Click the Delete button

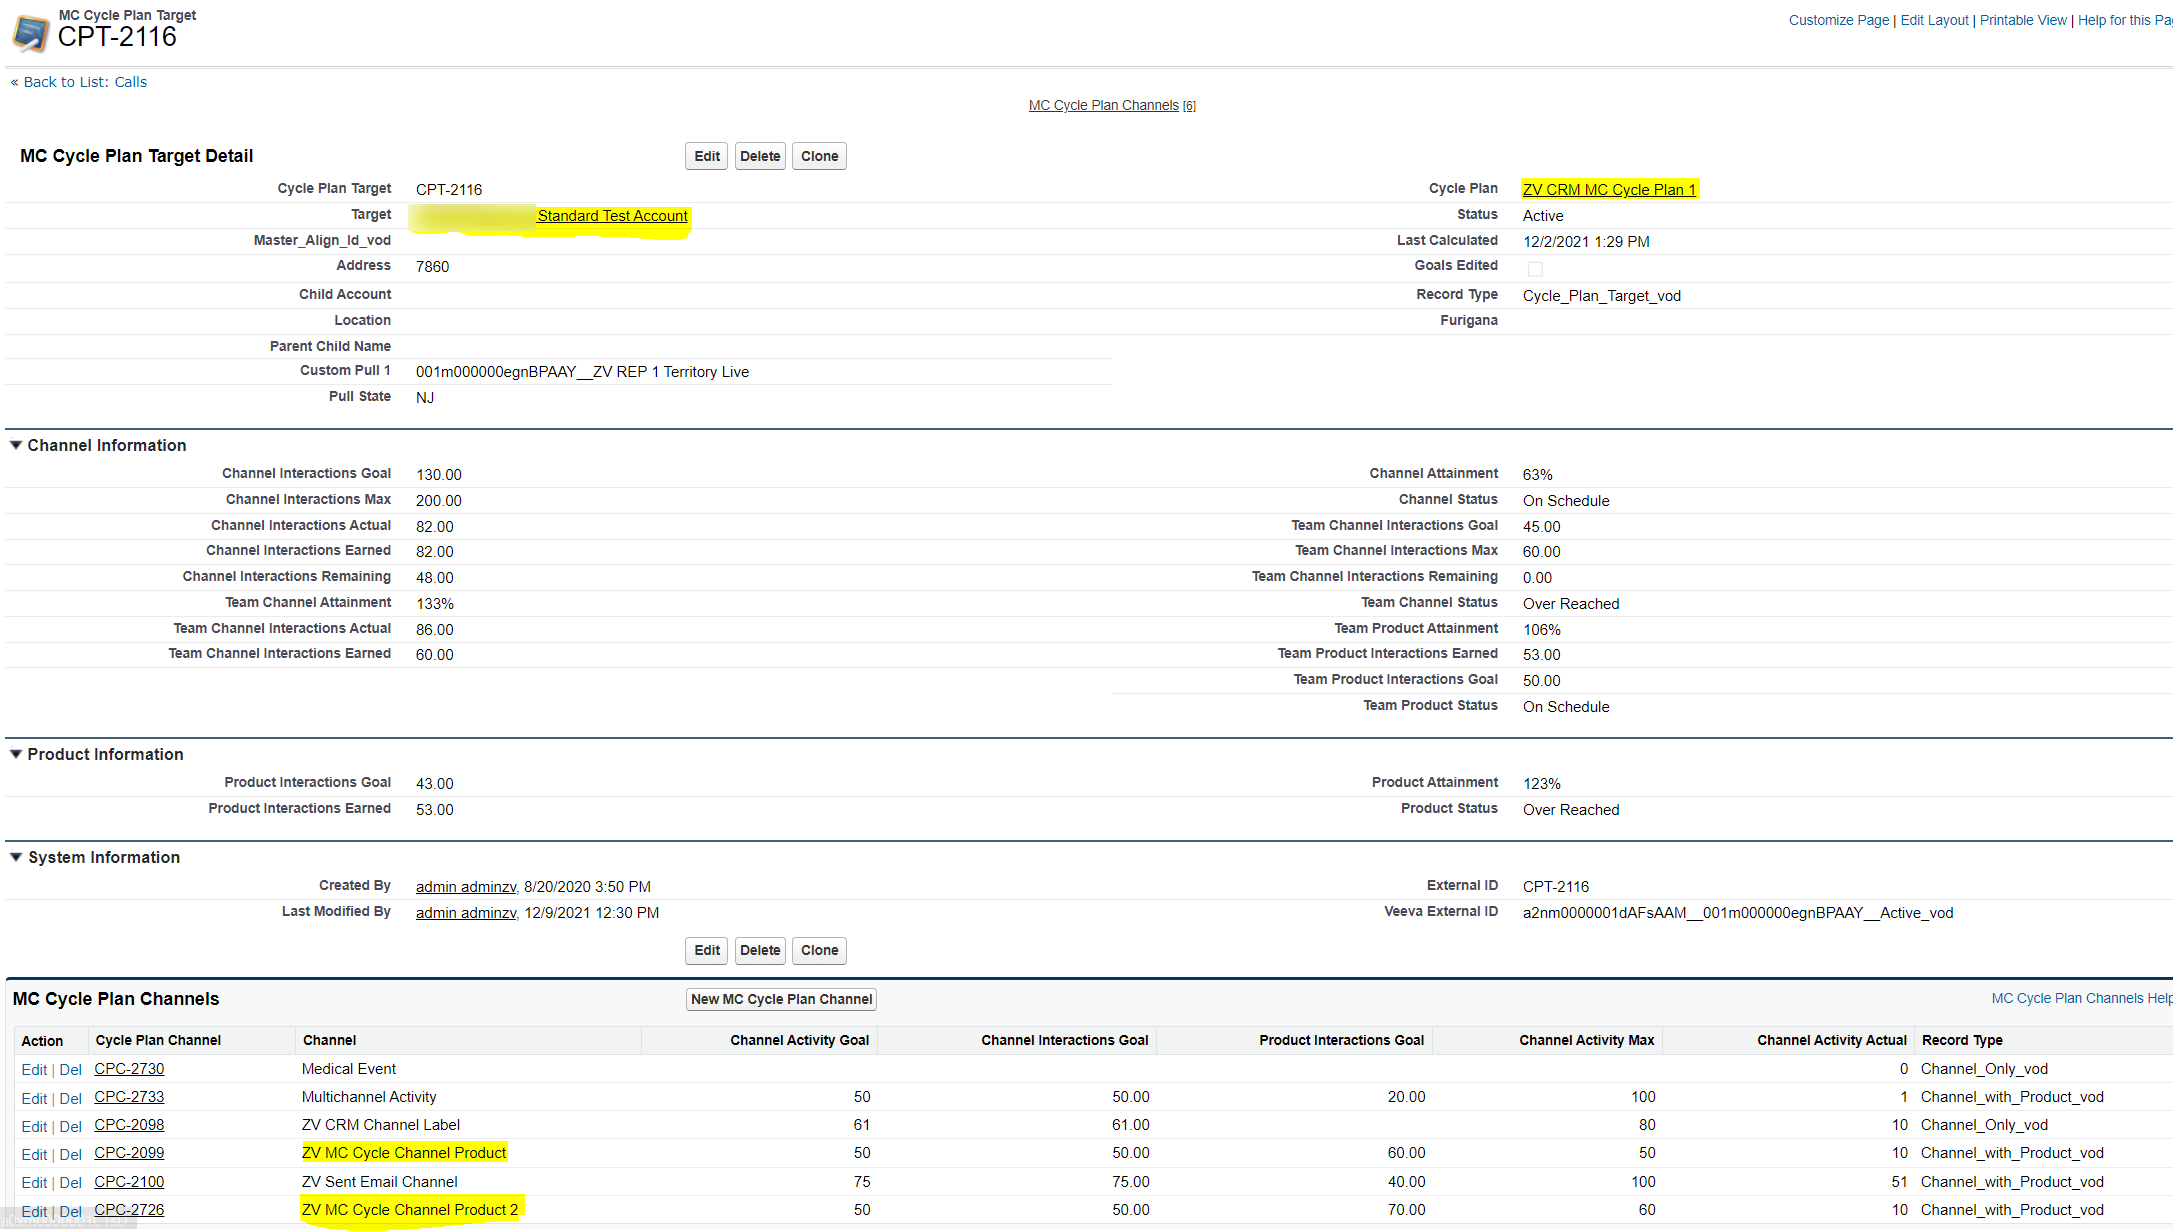760,156
